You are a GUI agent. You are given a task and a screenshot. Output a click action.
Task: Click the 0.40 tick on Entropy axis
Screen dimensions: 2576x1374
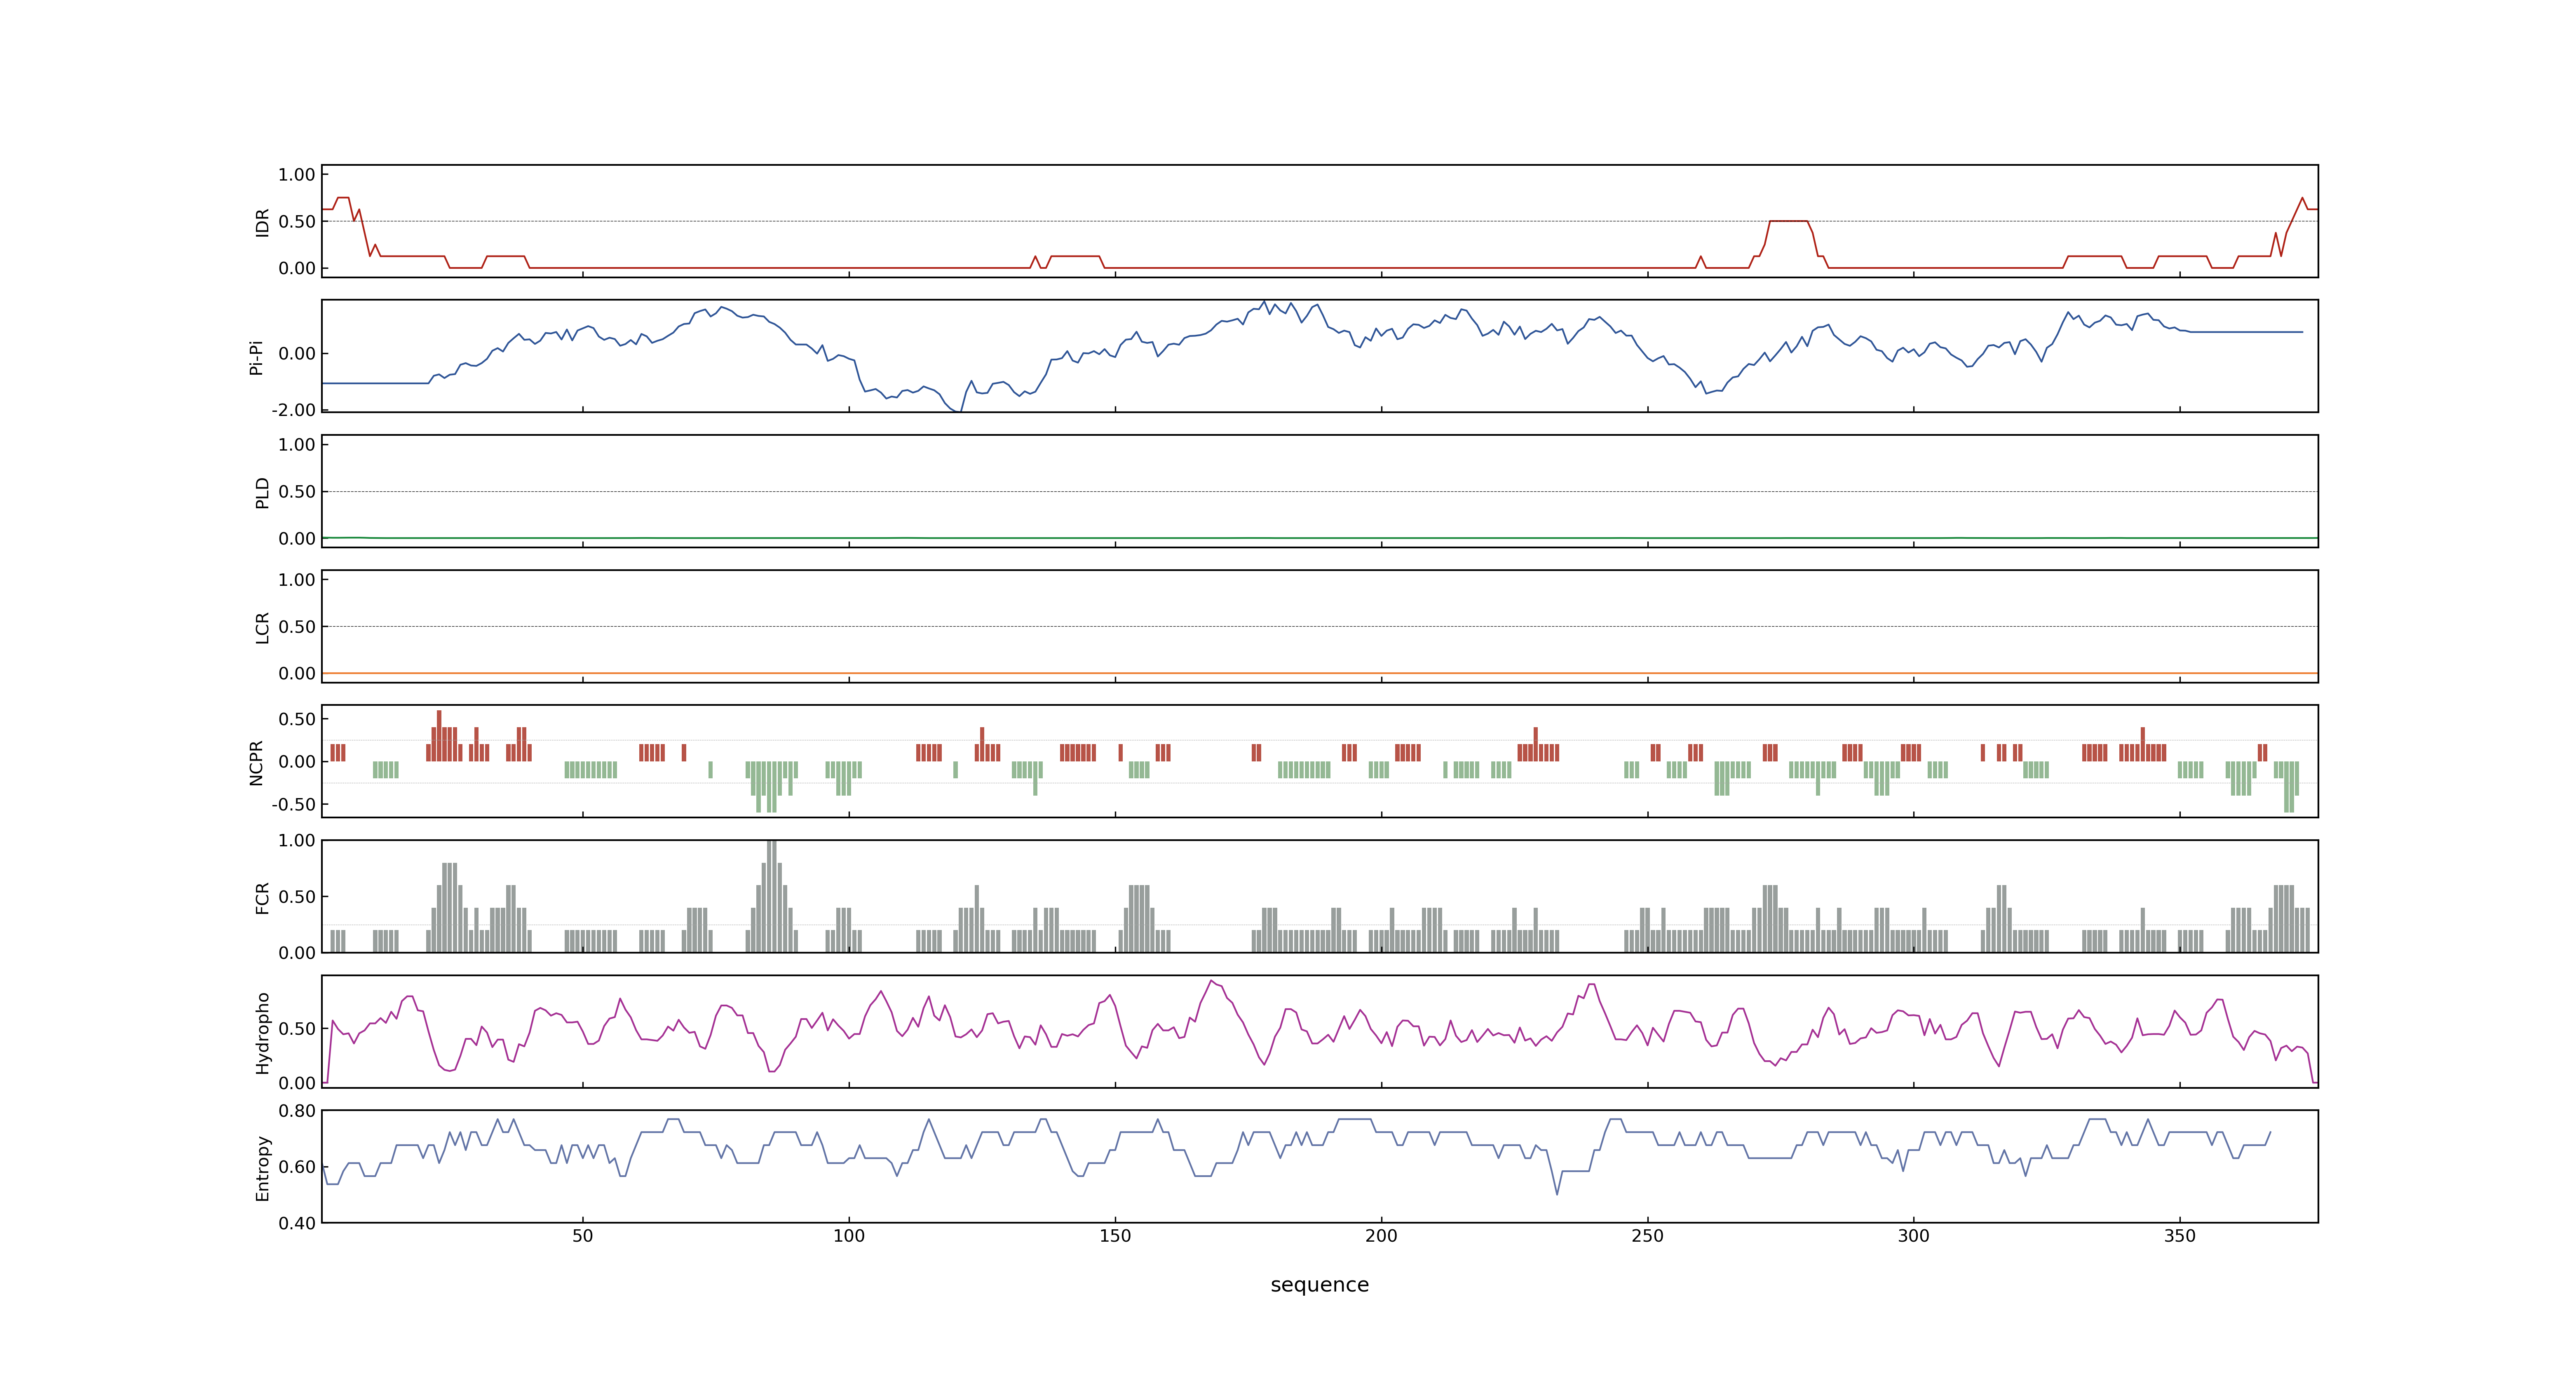297,1223
